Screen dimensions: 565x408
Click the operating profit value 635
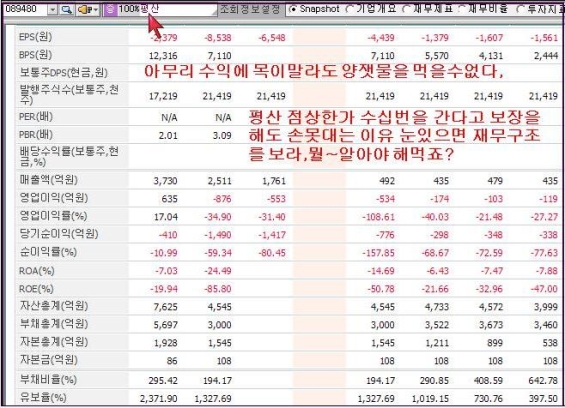(x=170, y=199)
